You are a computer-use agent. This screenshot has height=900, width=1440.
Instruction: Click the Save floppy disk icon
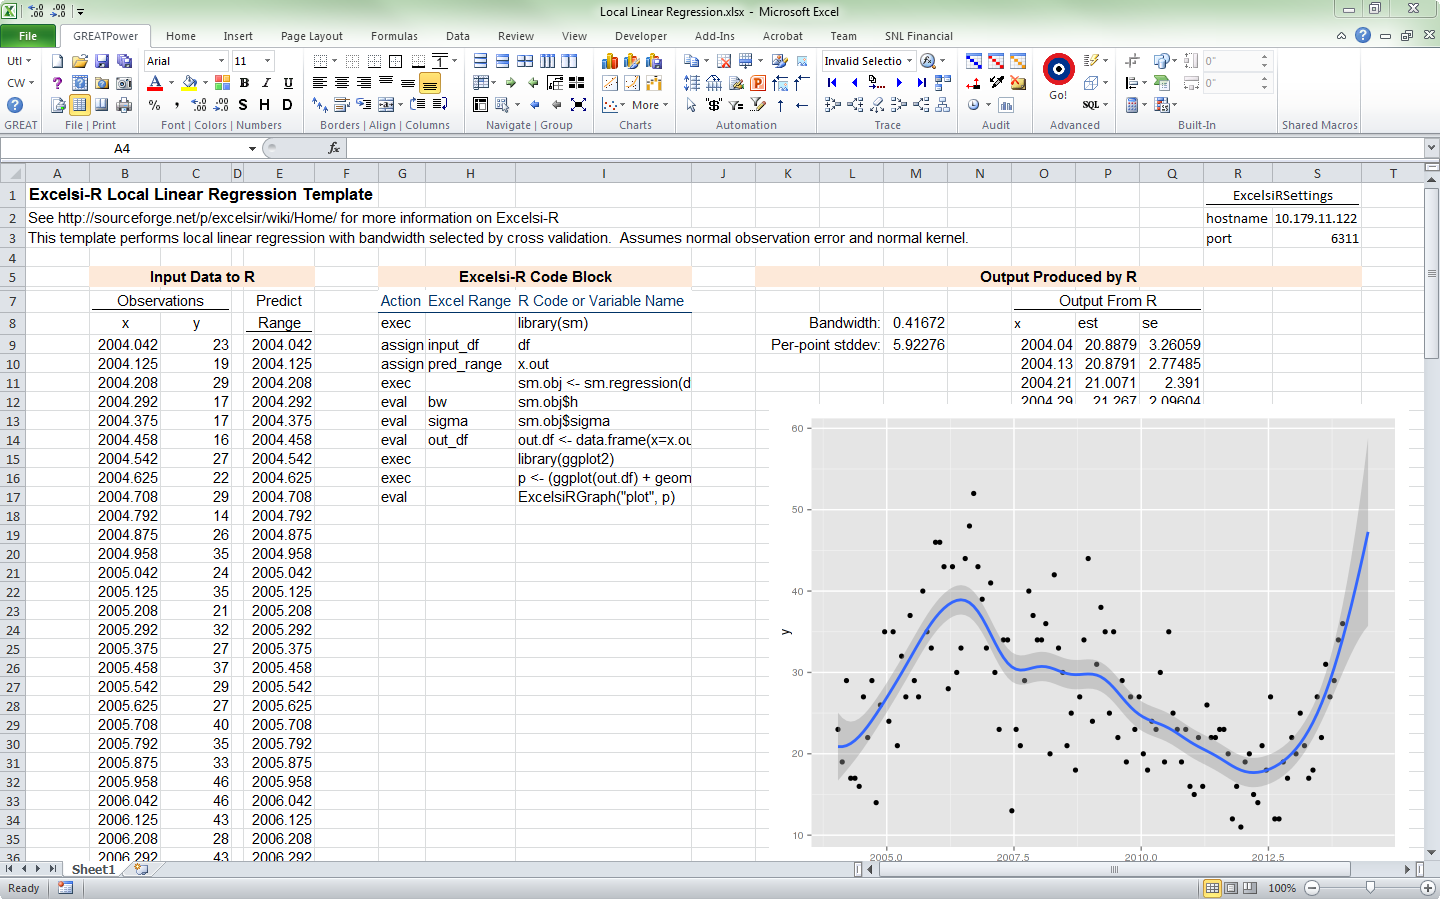coord(102,61)
